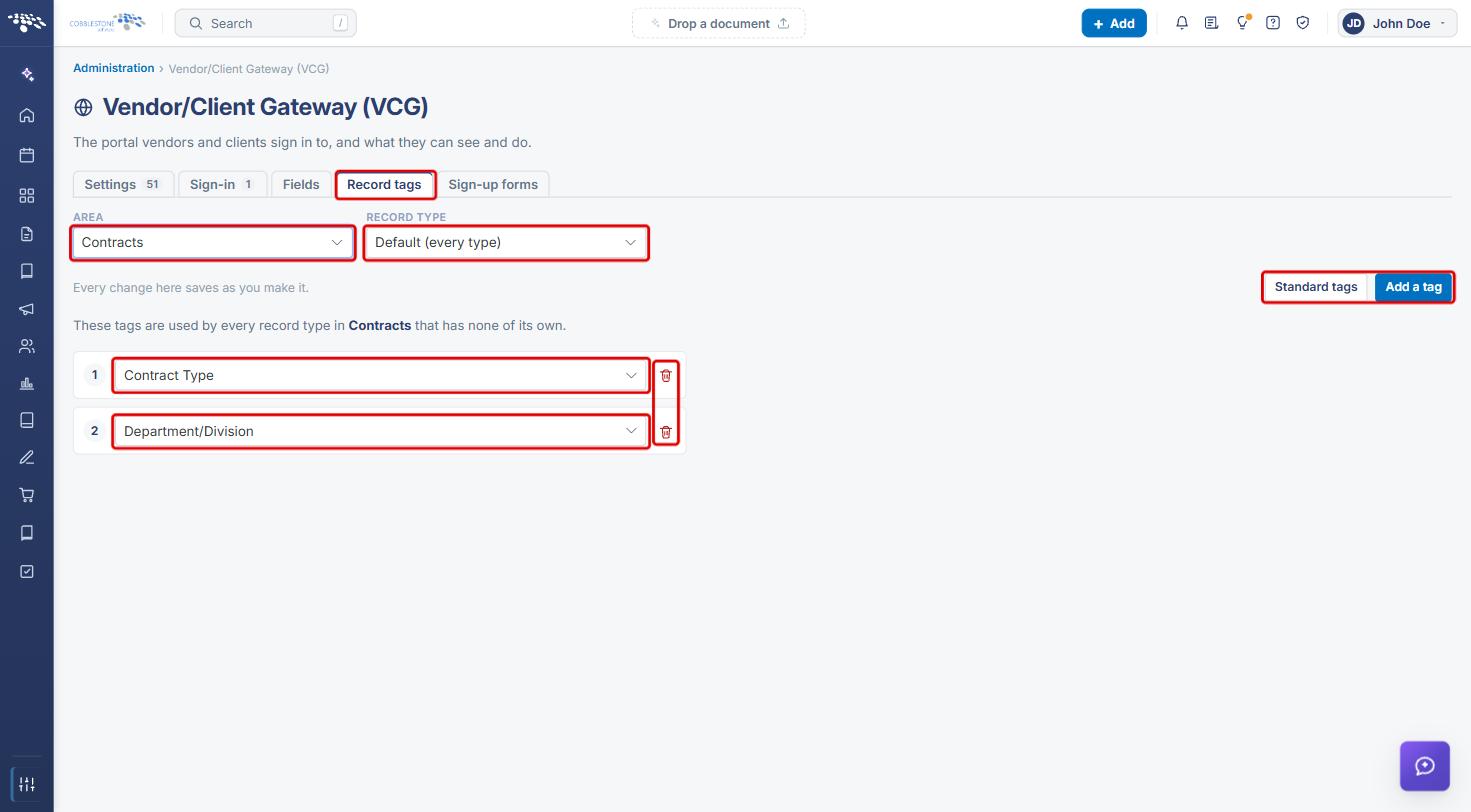The height and width of the screenshot is (812, 1471).
Task: Click the Cobblestone logo in header
Action: [x=107, y=23]
